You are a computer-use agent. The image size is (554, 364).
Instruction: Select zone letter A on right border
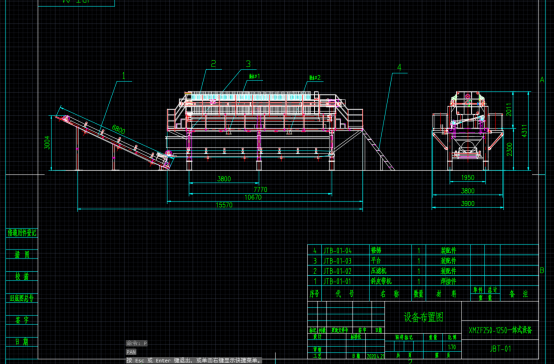coord(542,80)
